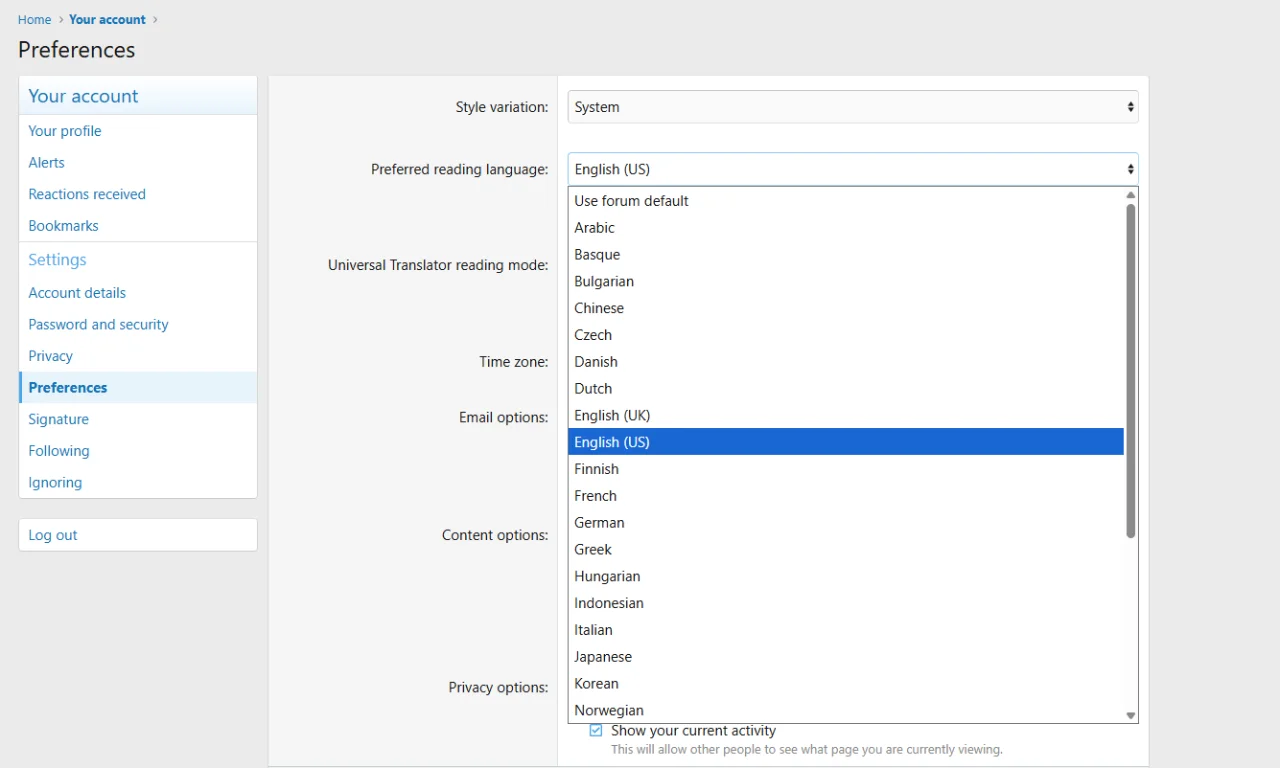Open the Style variation dropdown
The image size is (1280, 768).
(x=853, y=107)
